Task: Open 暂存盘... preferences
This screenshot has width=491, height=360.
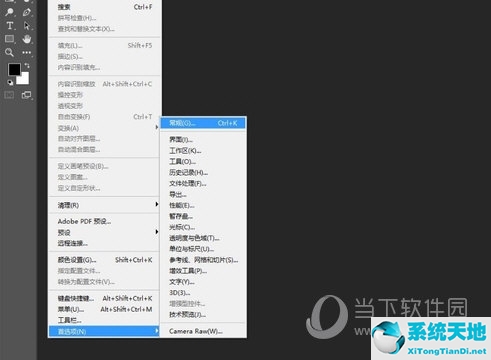Action: click(x=203, y=216)
